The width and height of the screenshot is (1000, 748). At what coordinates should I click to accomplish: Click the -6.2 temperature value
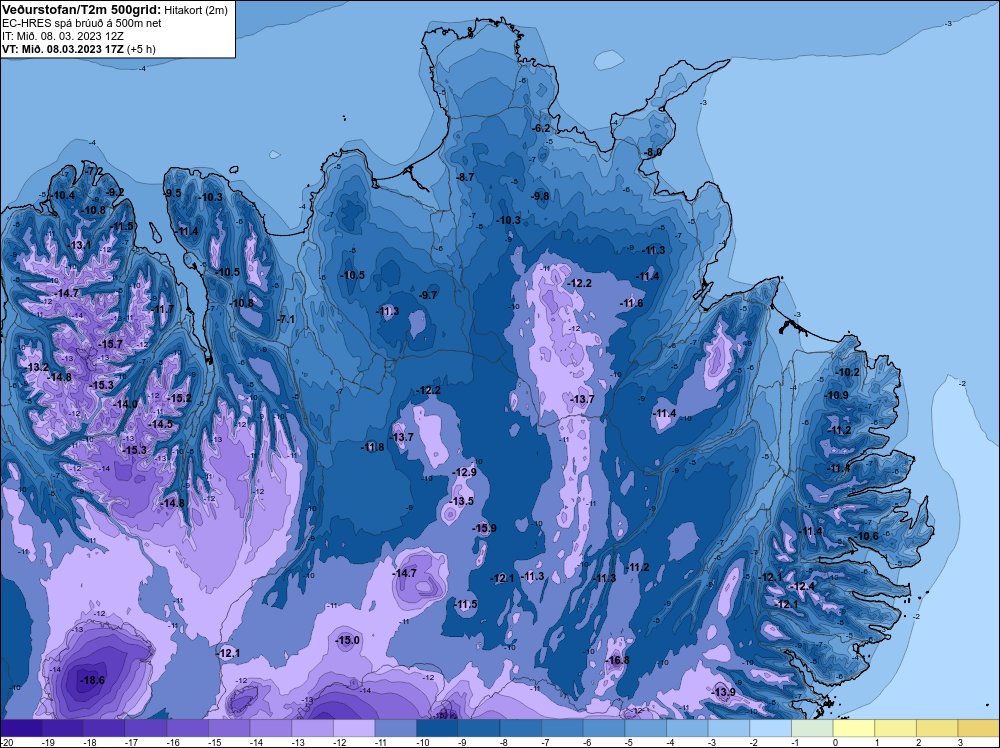click(541, 128)
